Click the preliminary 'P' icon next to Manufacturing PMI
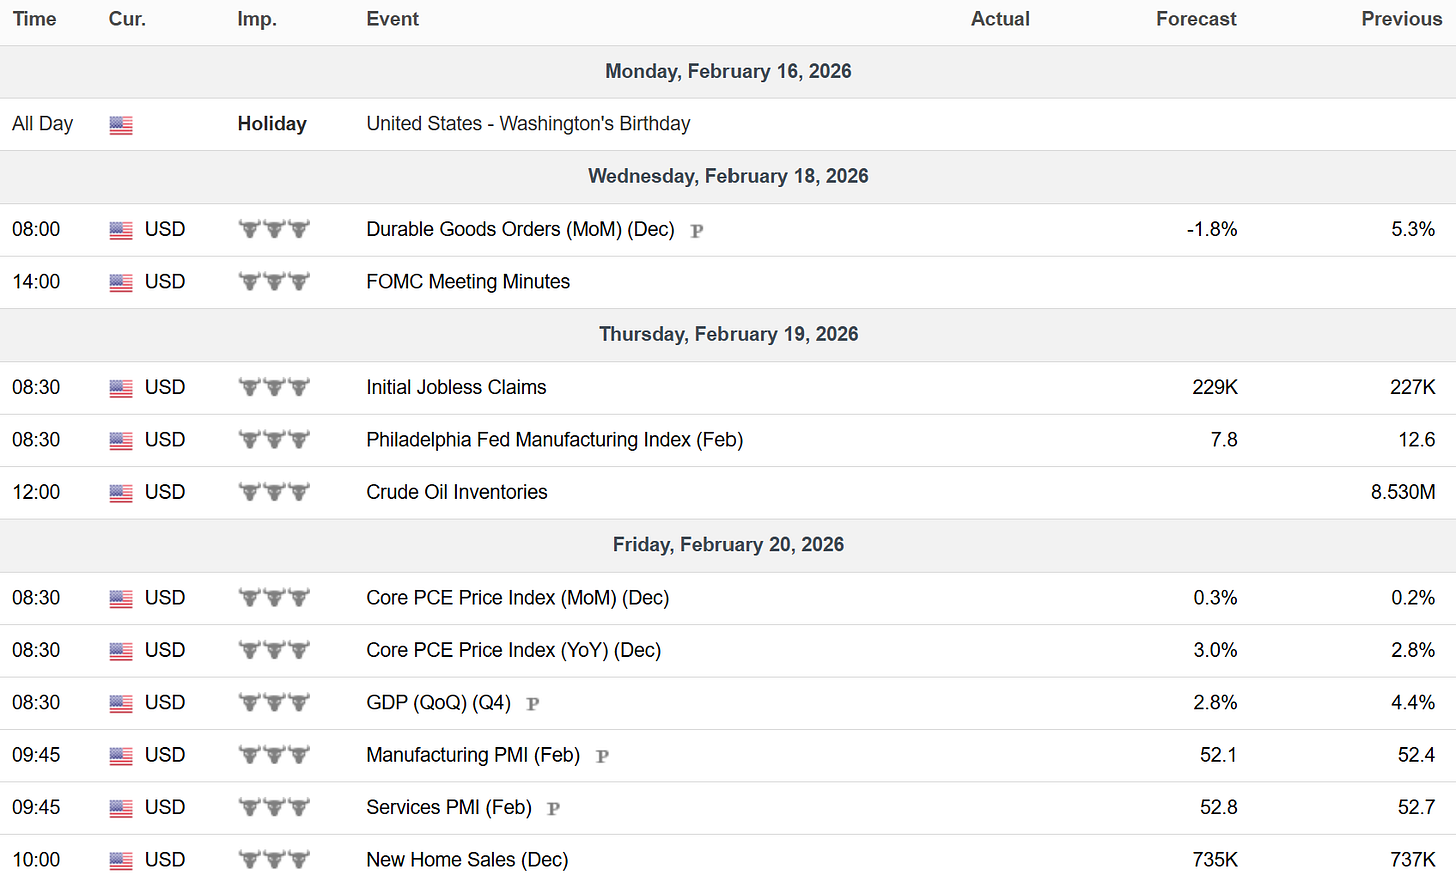1456x880 pixels. 602,757
